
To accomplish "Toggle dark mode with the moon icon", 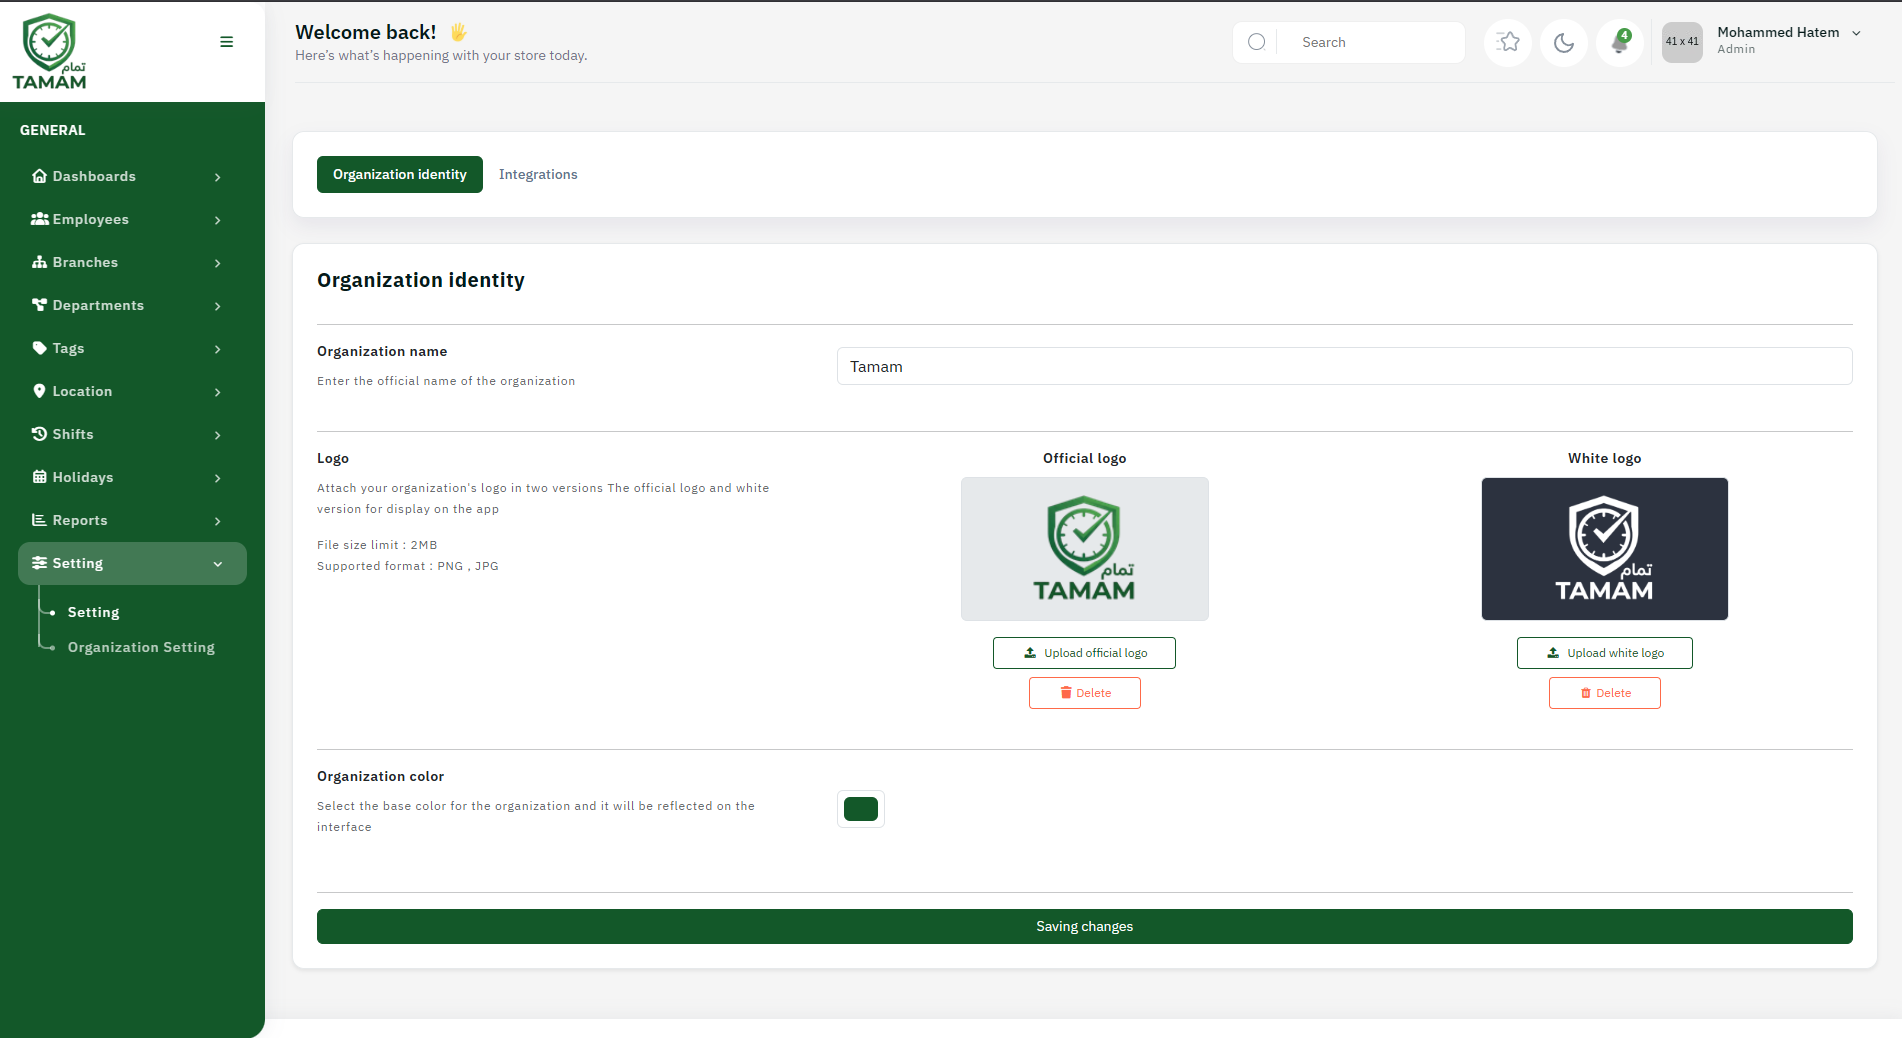I will point(1563,42).
